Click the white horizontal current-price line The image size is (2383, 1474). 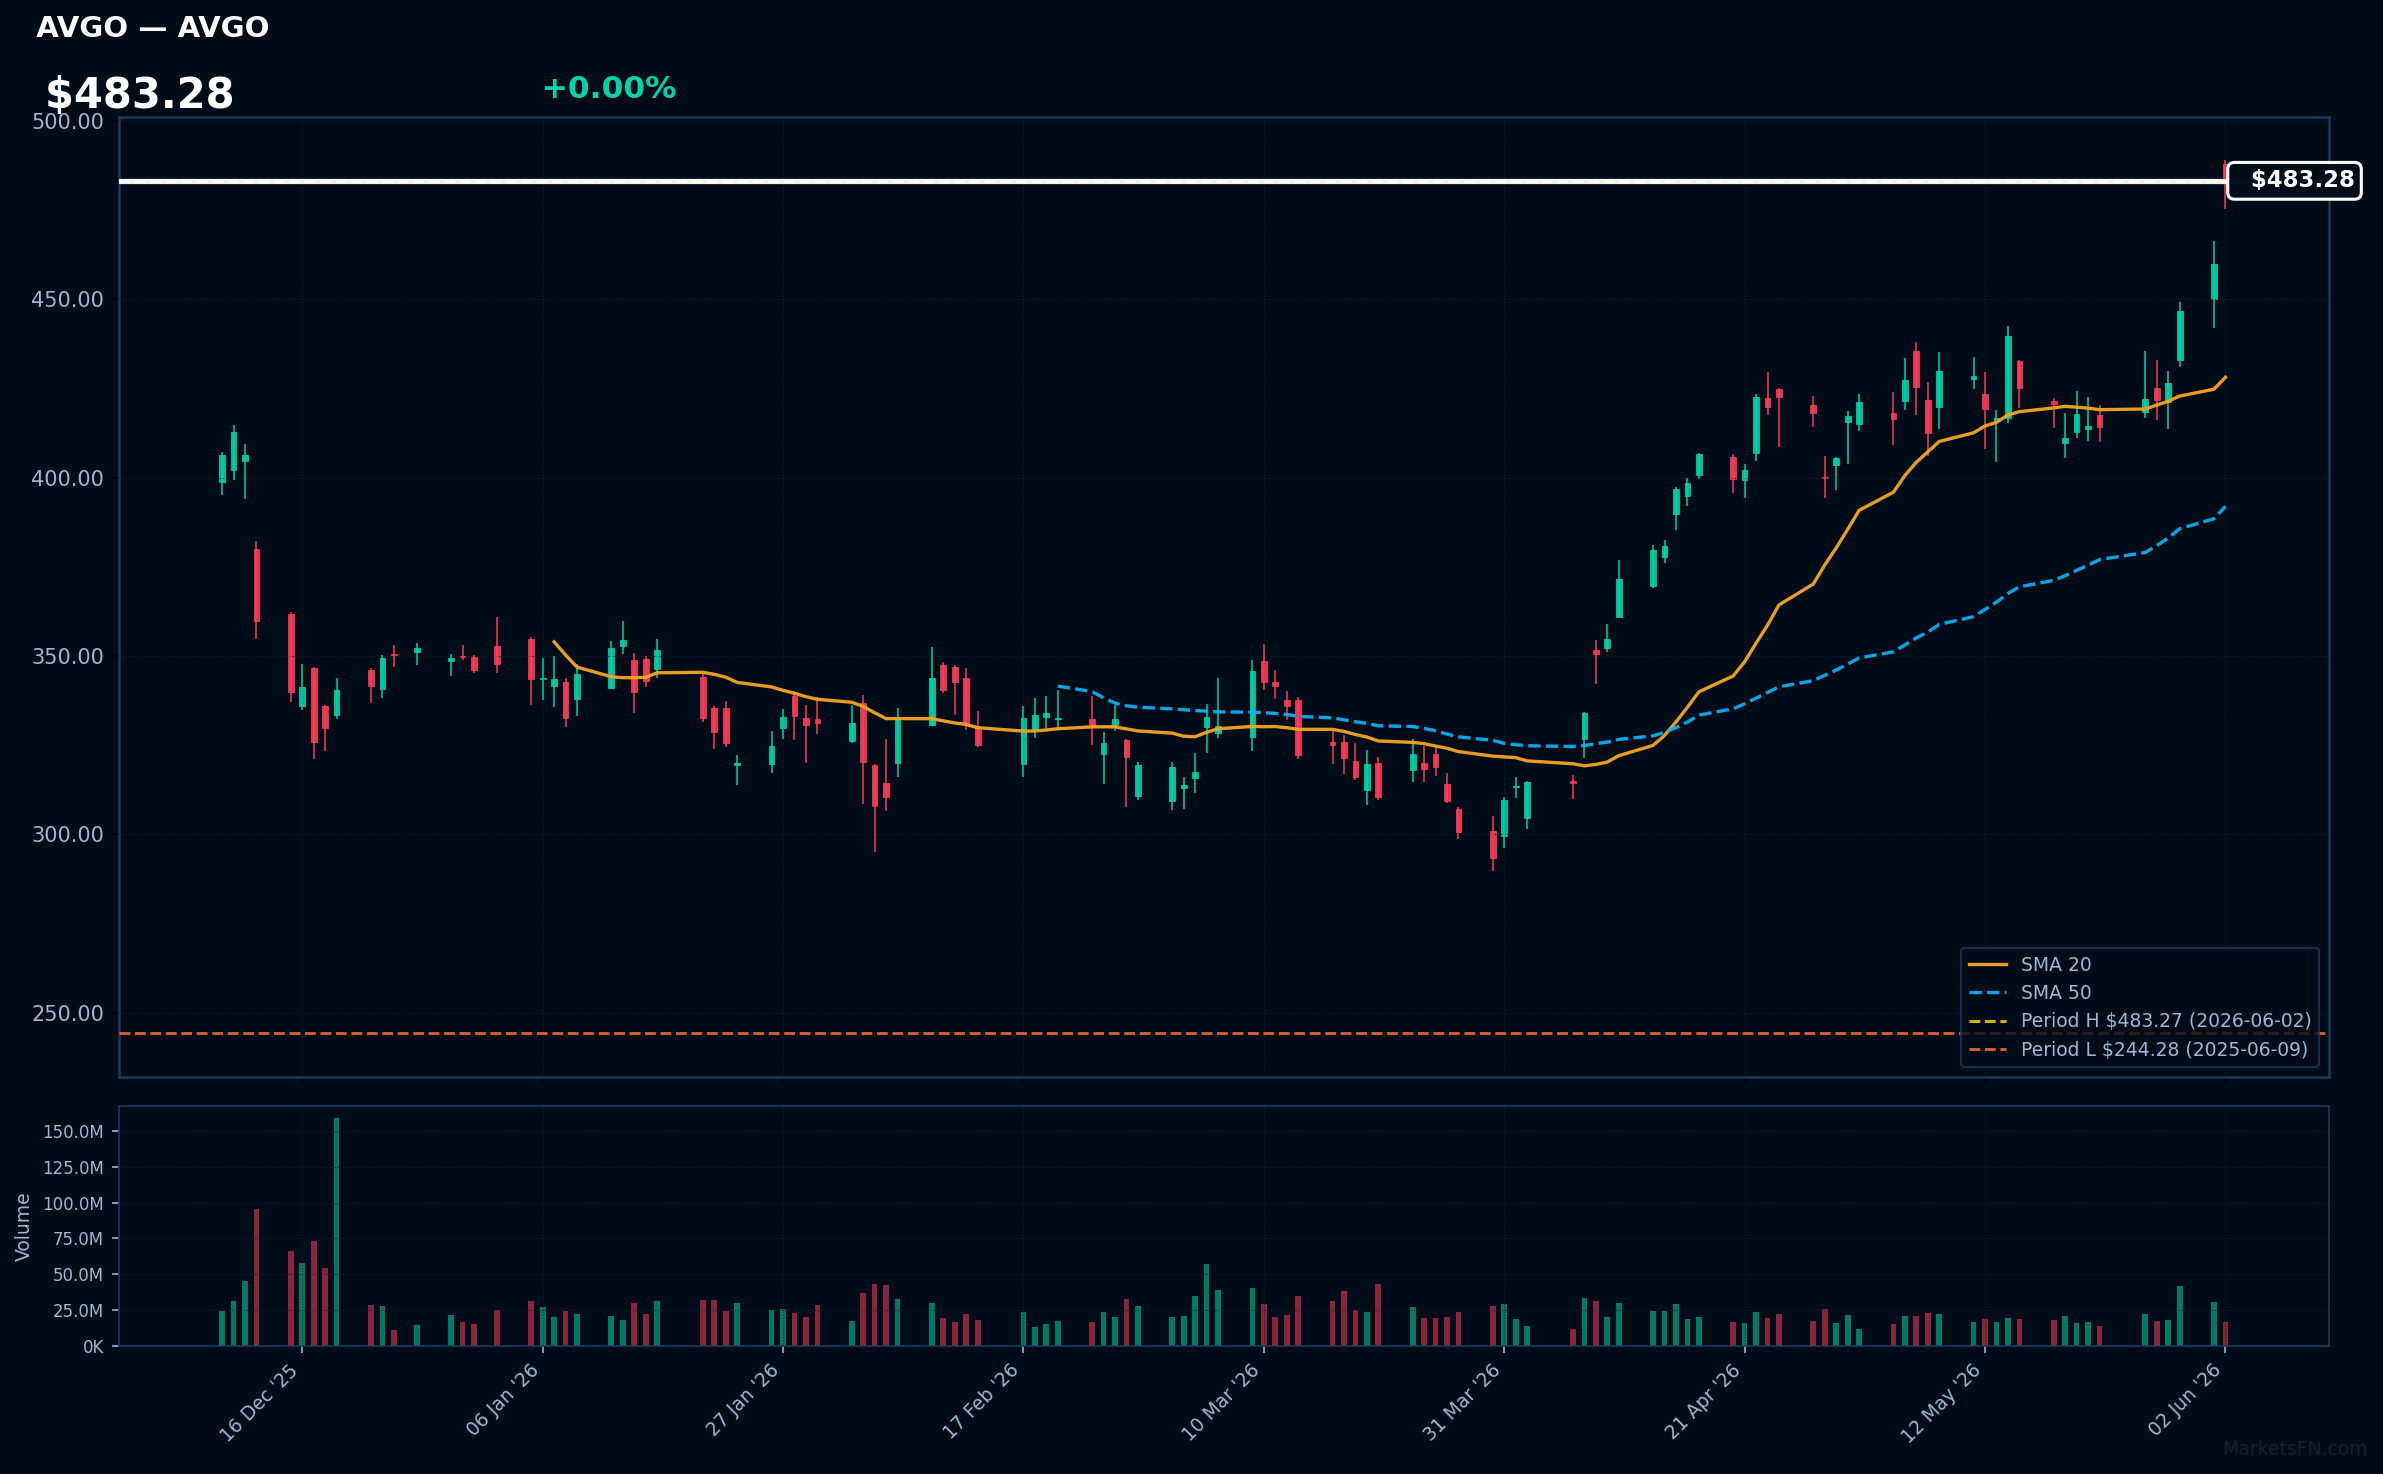[x=1172, y=181]
